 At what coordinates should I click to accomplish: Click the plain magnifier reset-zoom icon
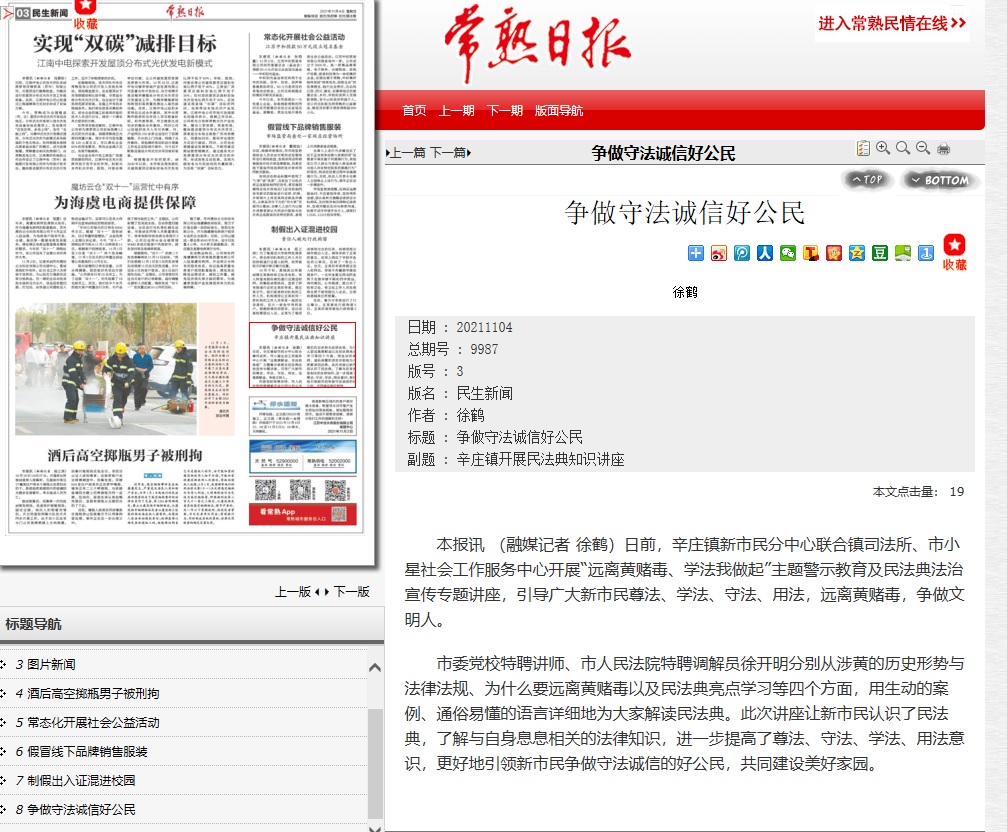pyautogui.click(x=903, y=148)
